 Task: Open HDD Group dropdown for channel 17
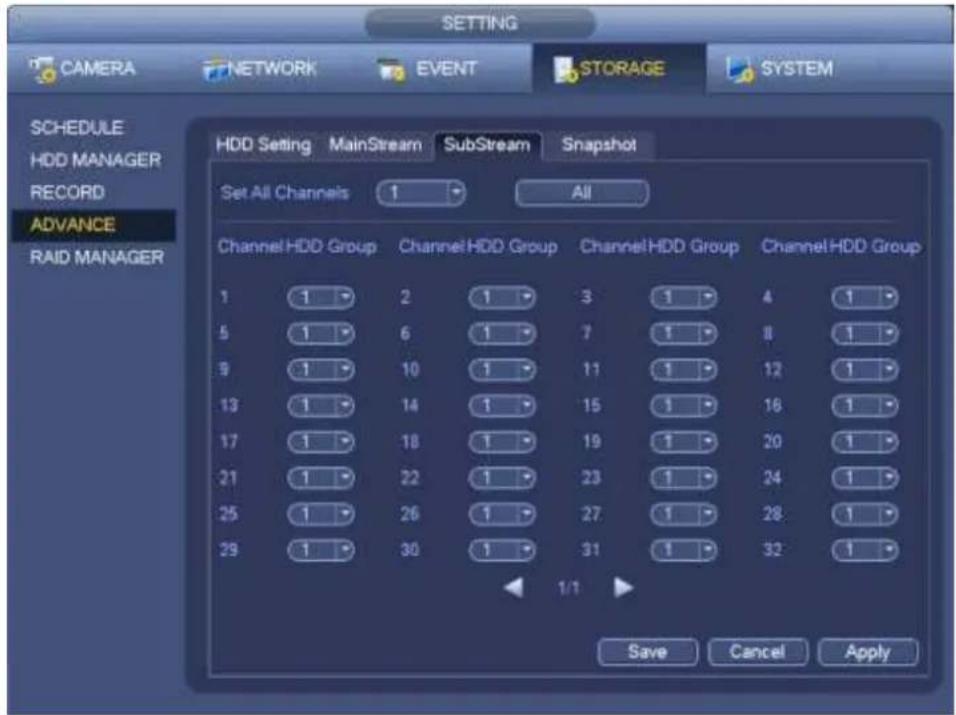point(321,442)
